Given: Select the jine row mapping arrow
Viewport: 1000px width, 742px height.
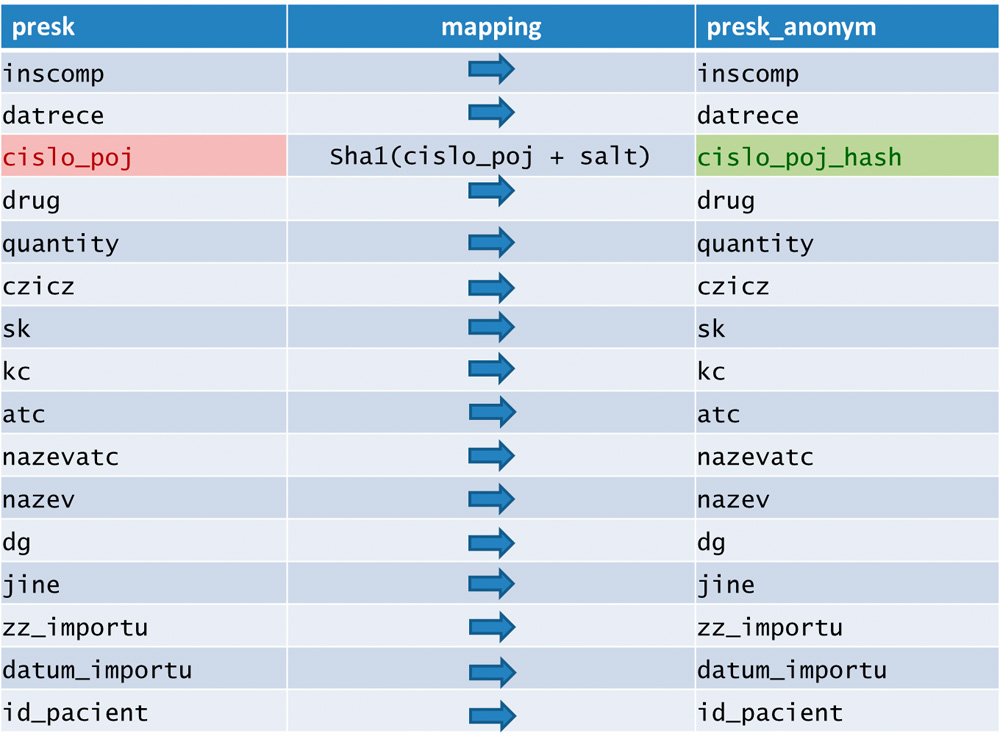Looking at the screenshot, I should click(x=491, y=583).
